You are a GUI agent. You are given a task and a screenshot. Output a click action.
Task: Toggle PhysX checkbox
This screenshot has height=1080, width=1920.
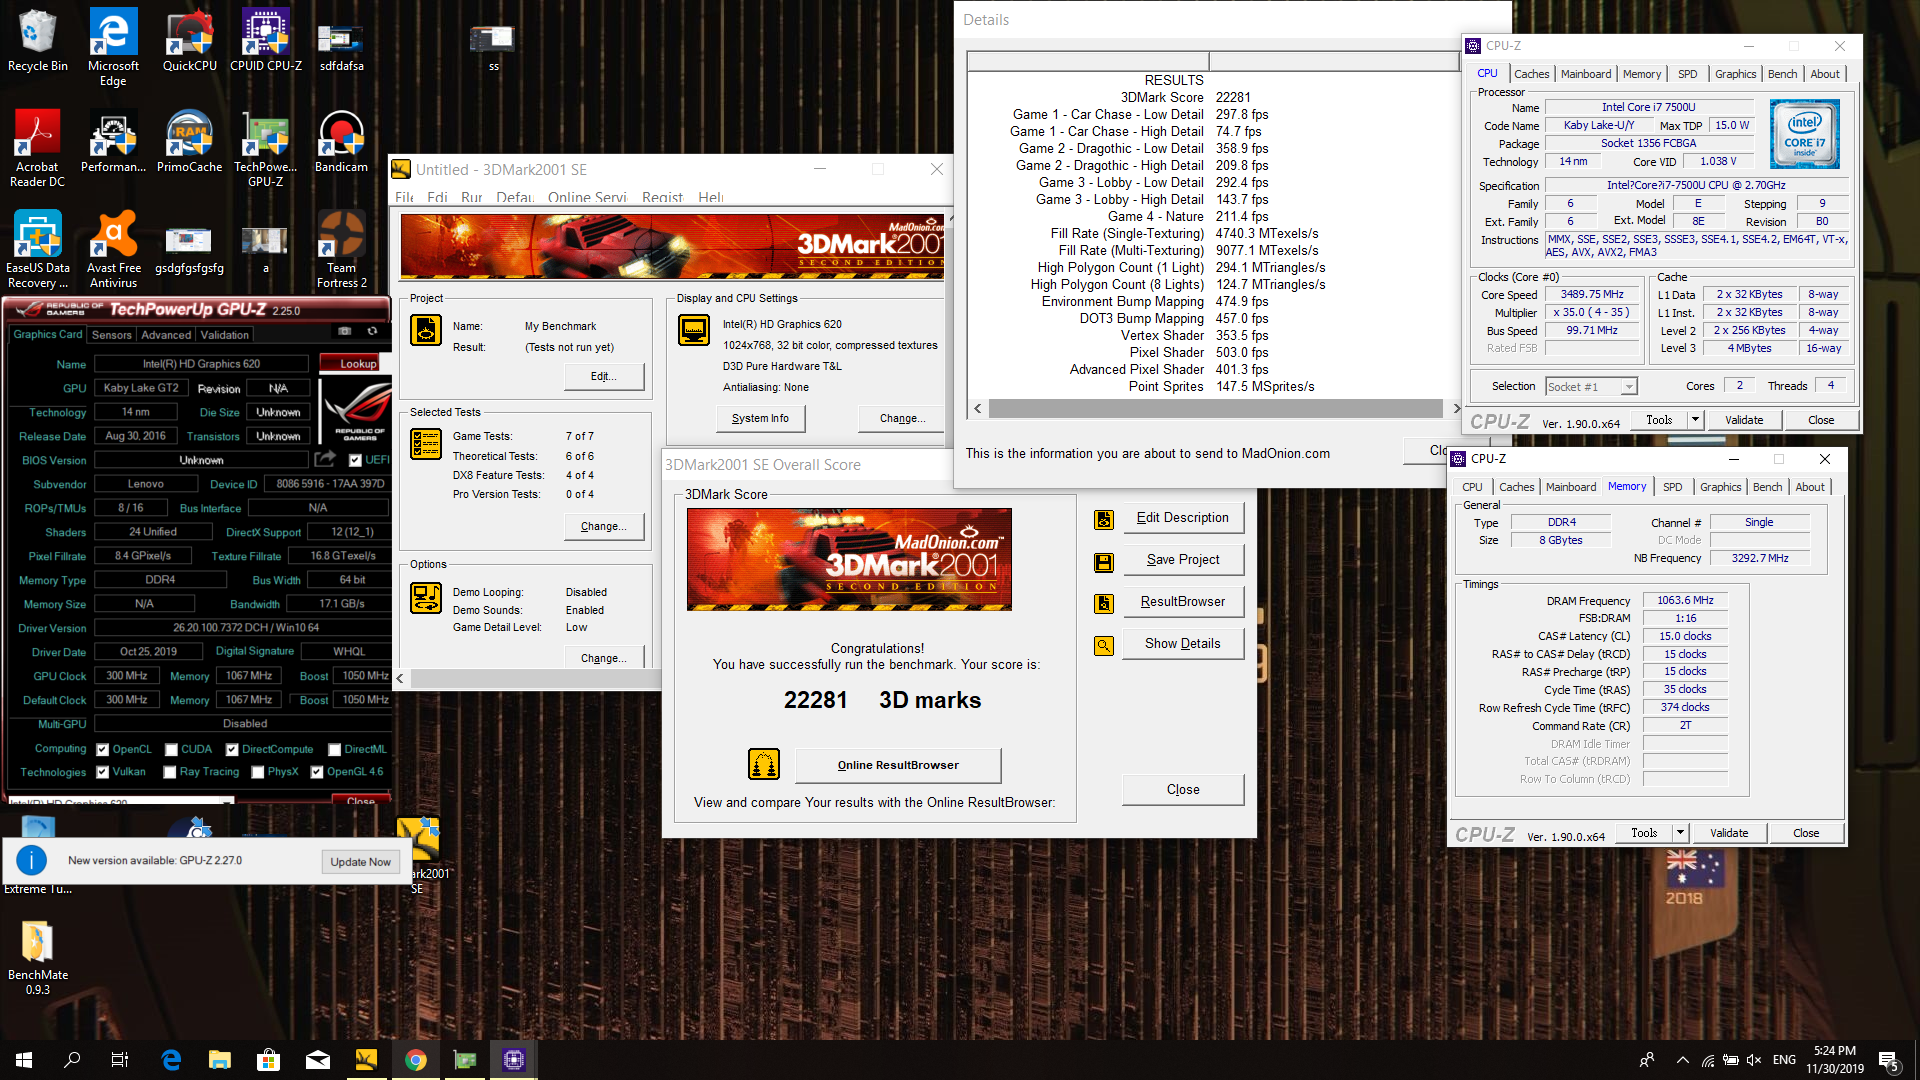click(257, 772)
